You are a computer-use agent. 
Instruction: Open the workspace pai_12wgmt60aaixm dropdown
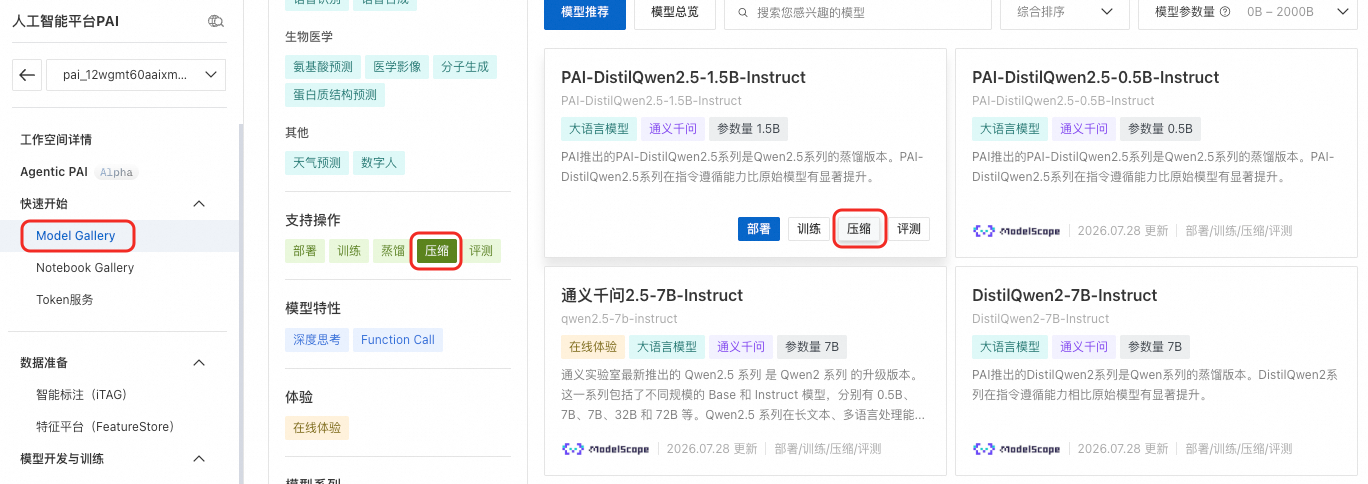pyautogui.click(x=135, y=75)
